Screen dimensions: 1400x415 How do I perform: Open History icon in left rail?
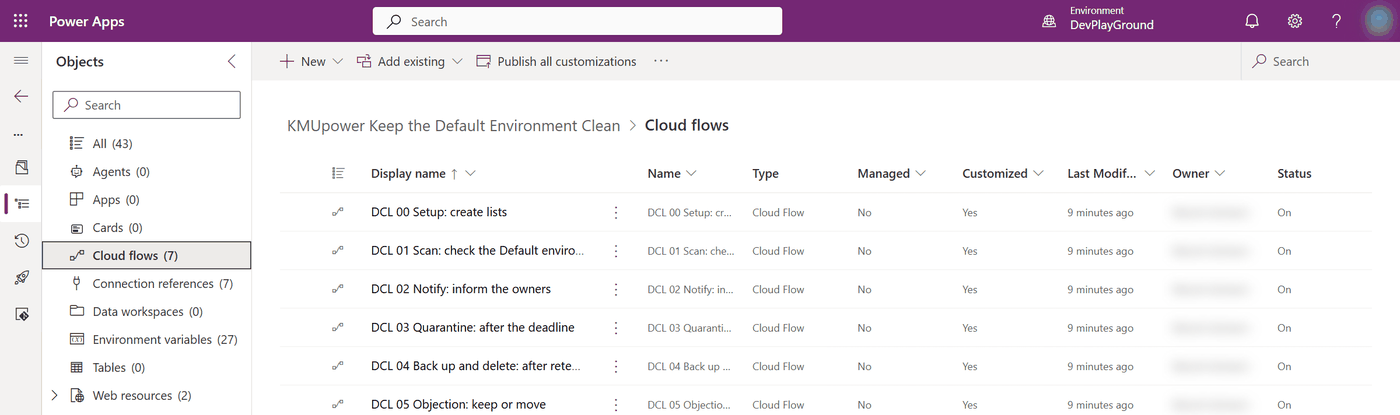point(21,240)
